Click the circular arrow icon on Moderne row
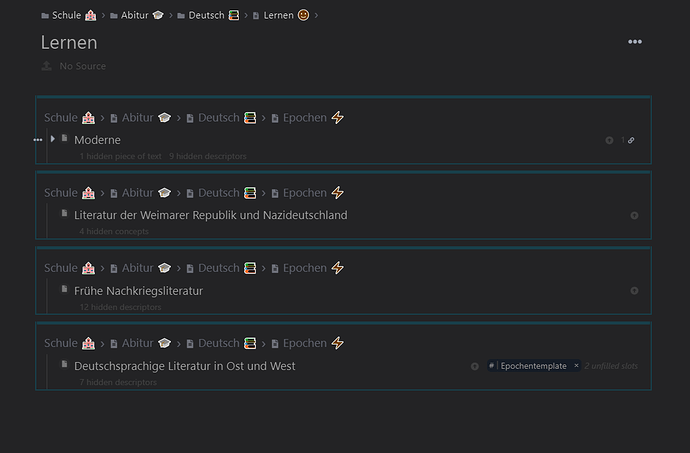 tap(609, 140)
